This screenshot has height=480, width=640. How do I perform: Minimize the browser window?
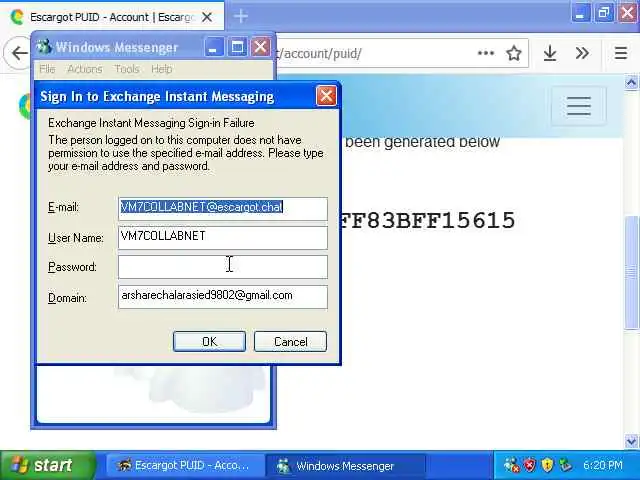(580, 13)
